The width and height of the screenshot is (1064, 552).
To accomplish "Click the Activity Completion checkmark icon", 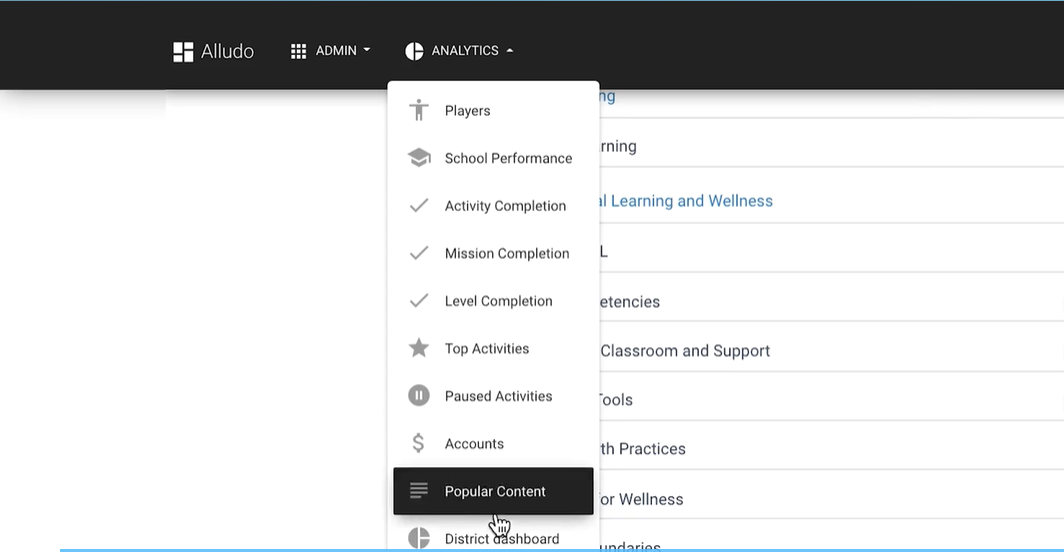I will [419, 205].
